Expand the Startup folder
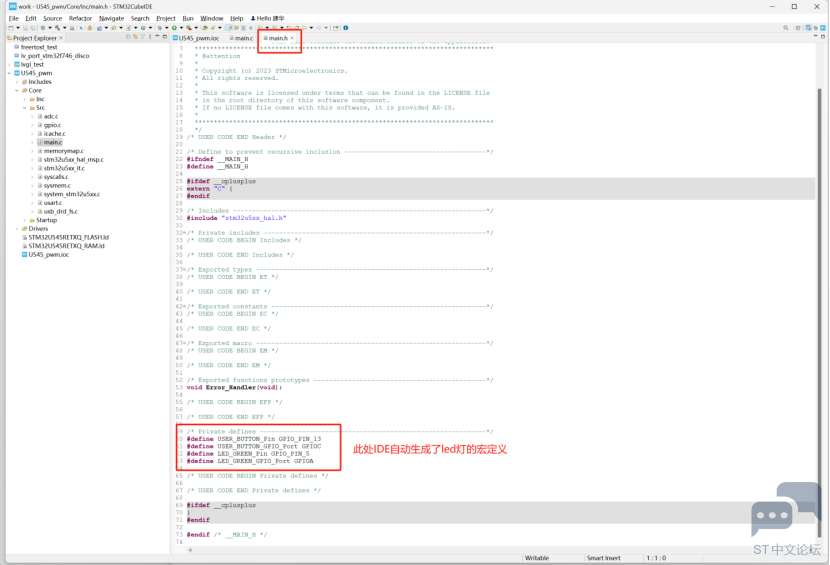 tap(24, 220)
